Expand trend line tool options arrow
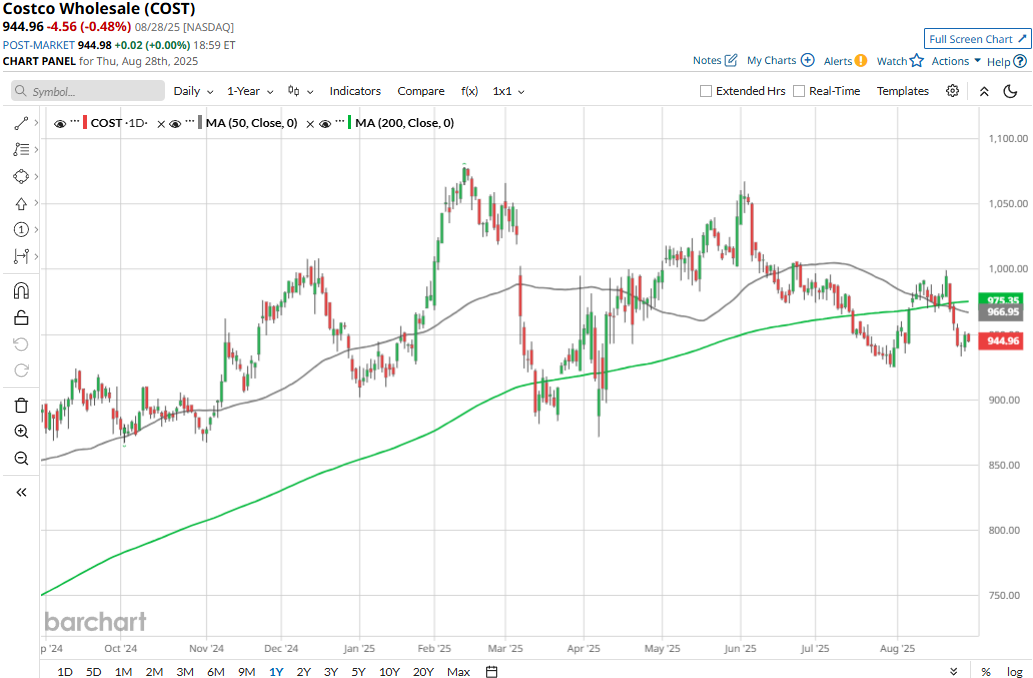The width and height of the screenshot is (1033, 678). 36,123
